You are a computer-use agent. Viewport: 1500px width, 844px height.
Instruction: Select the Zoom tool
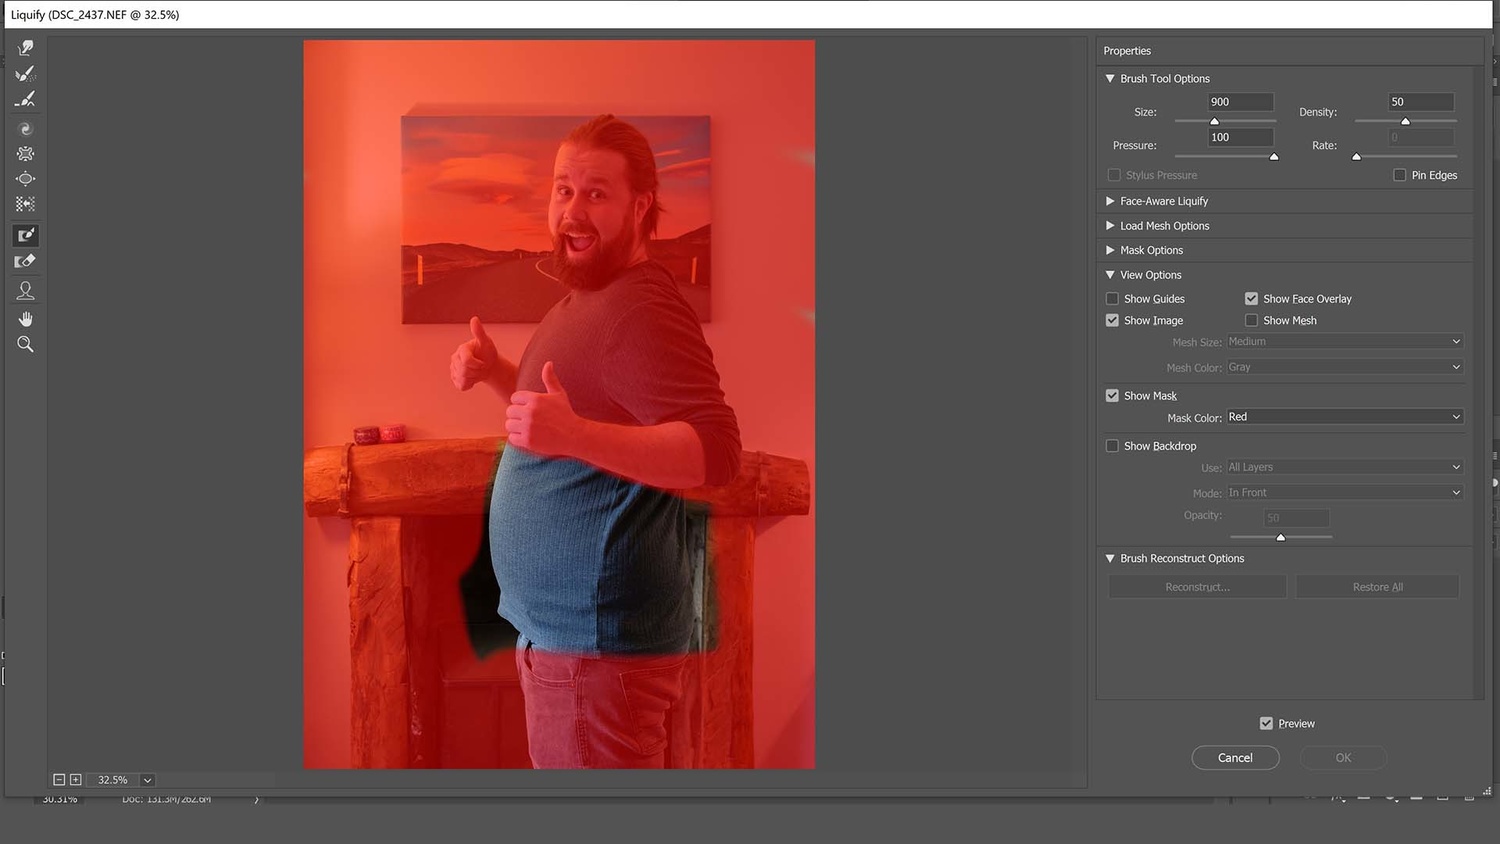[x=25, y=344]
